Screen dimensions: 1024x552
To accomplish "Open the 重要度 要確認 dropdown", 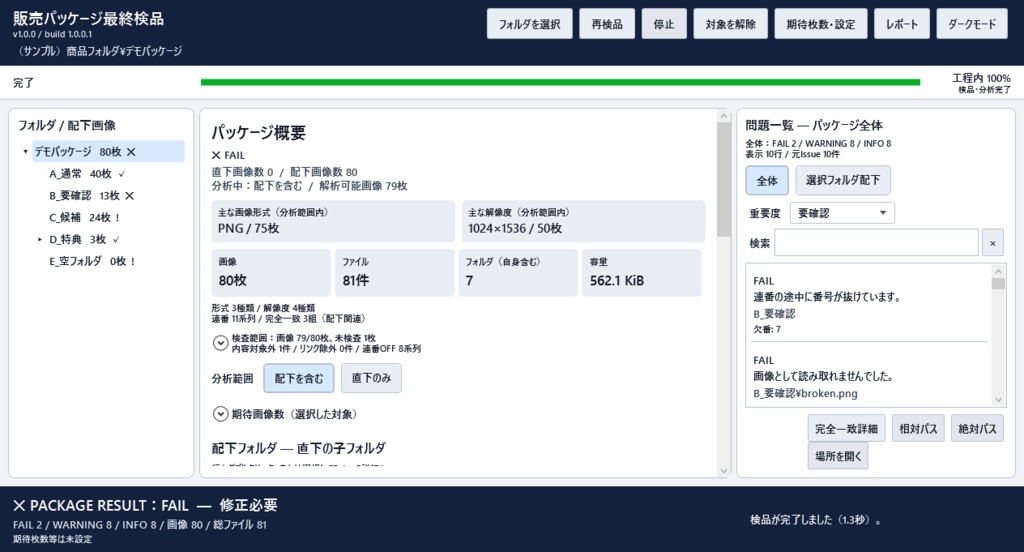I will 842,213.
